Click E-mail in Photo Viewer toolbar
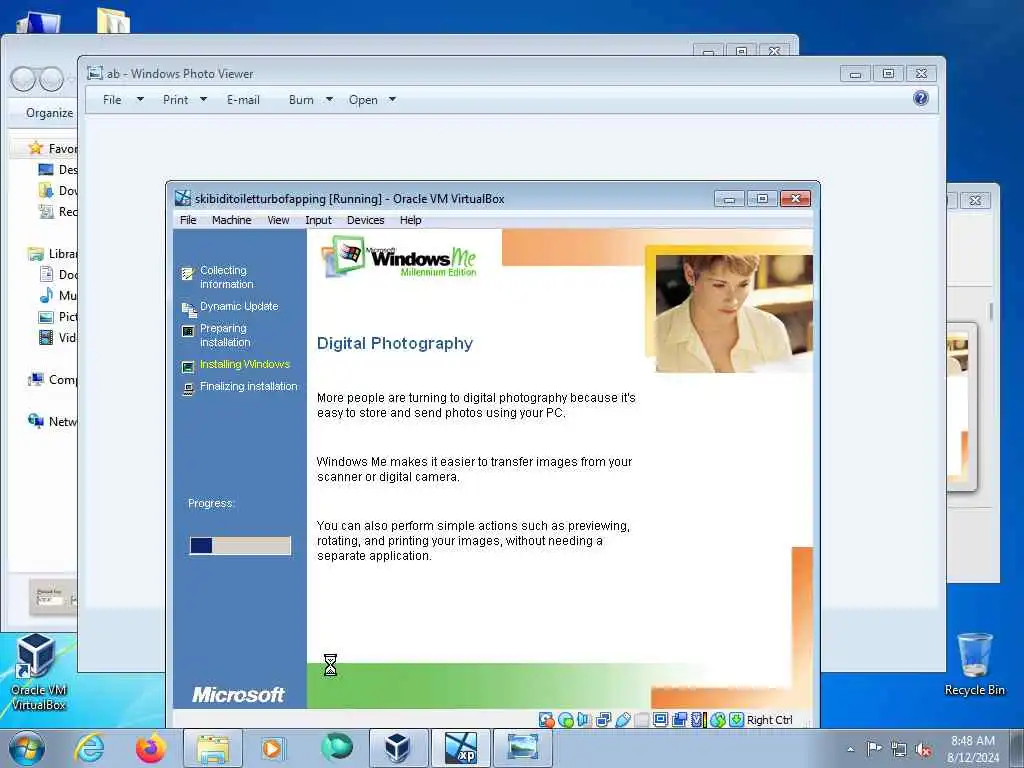This screenshot has height=768, width=1024. (x=243, y=100)
